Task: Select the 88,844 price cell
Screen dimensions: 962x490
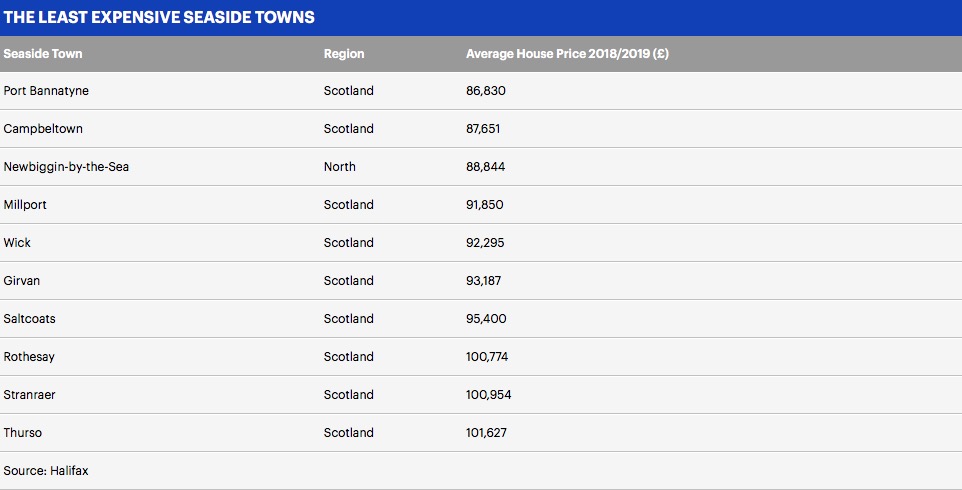Action: tap(485, 167)
